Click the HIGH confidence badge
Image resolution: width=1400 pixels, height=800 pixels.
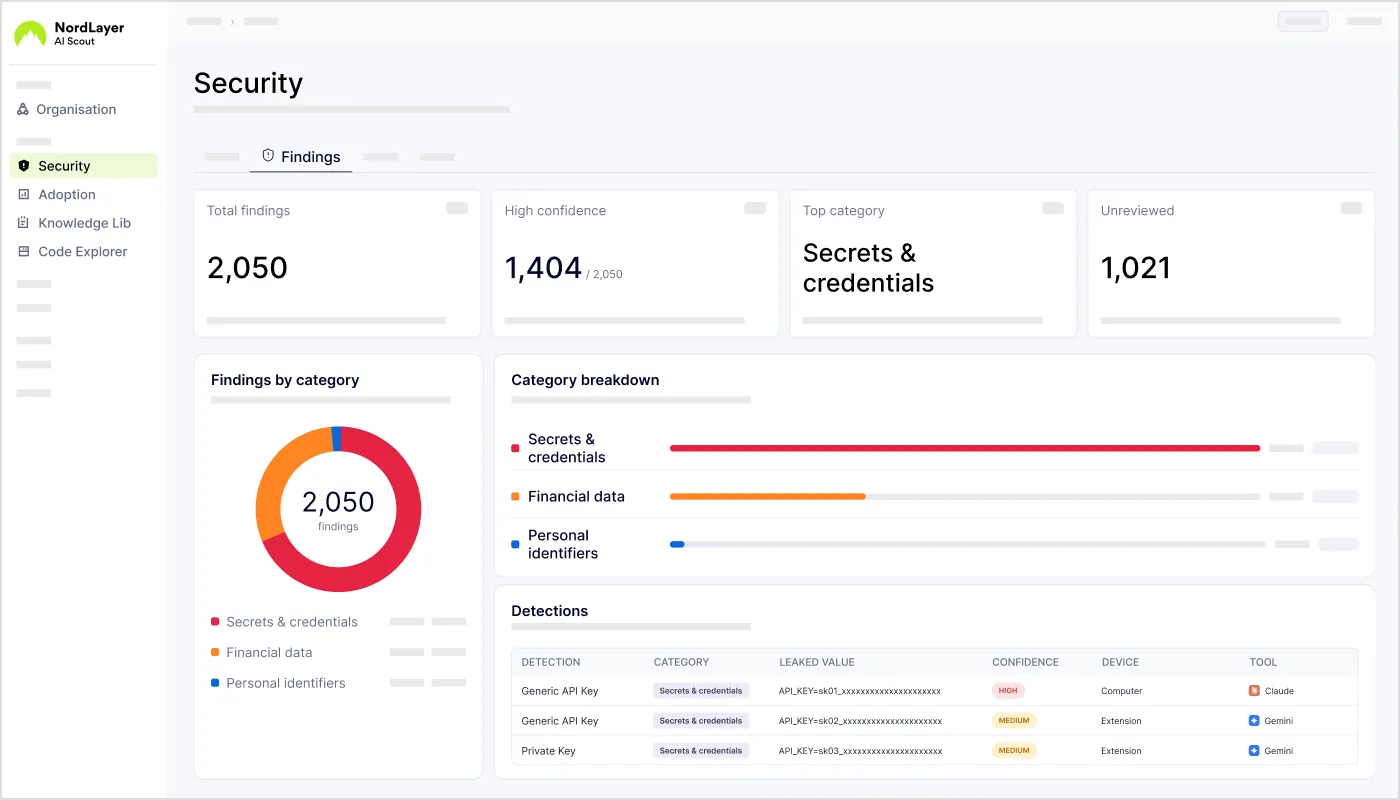point(1008,691)
